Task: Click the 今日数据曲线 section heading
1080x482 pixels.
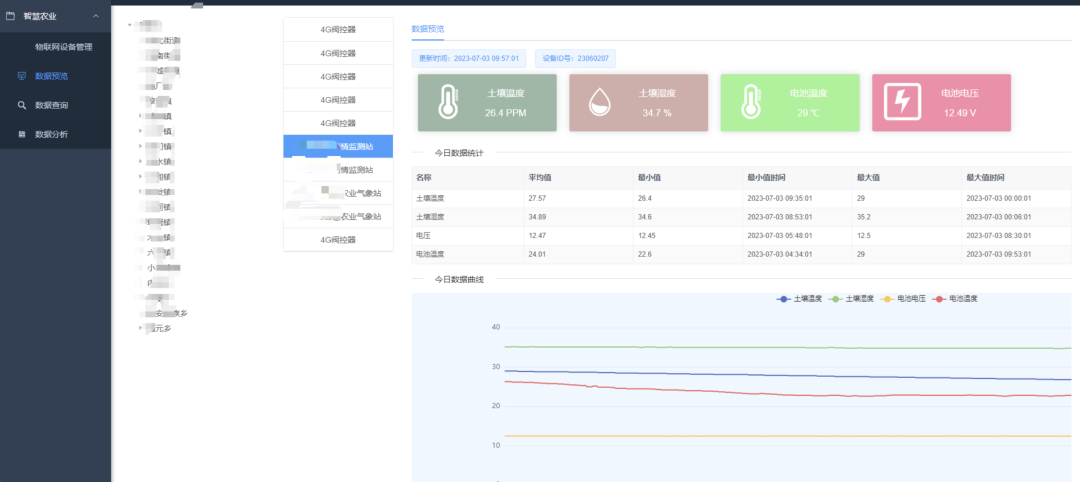Action: pos(459,280)
